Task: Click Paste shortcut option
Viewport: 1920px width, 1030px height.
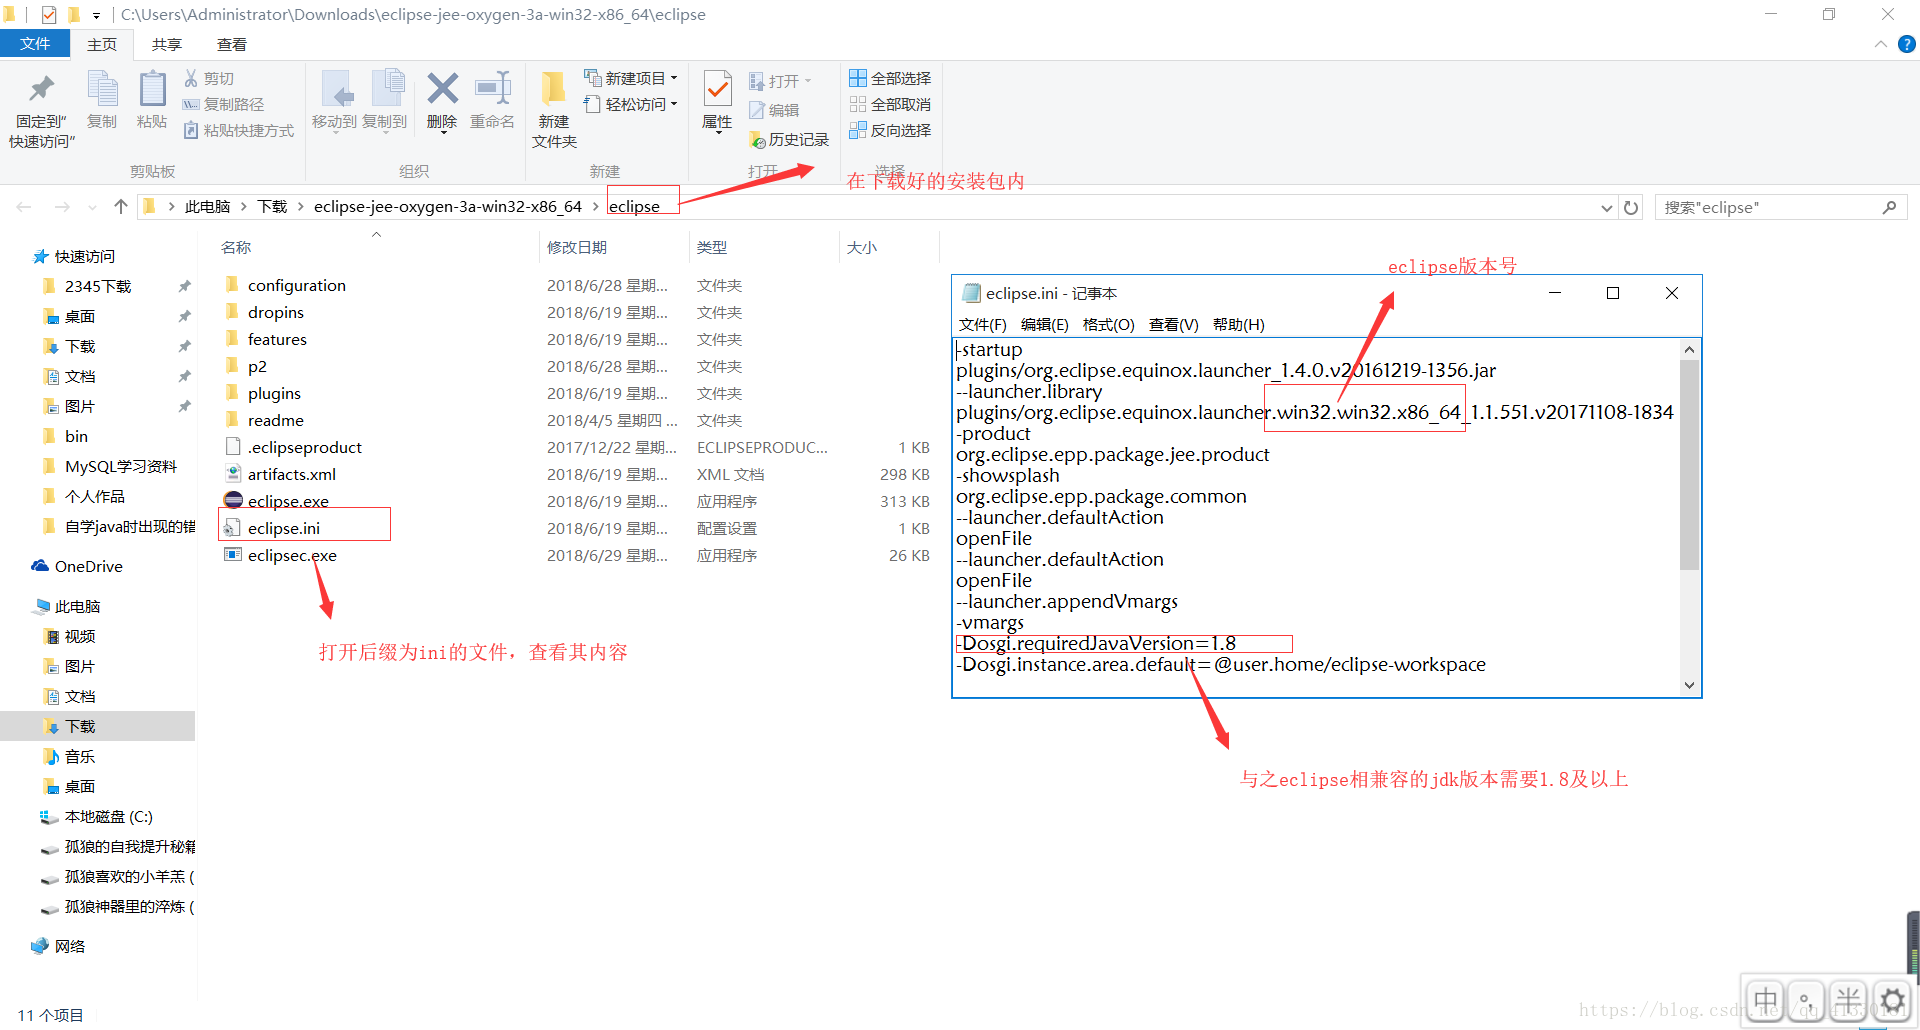Action: pyautogui.click(x=238, y=130)
